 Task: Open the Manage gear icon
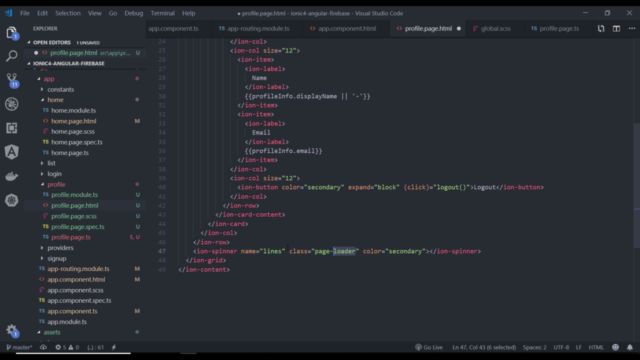click(12, 330)
